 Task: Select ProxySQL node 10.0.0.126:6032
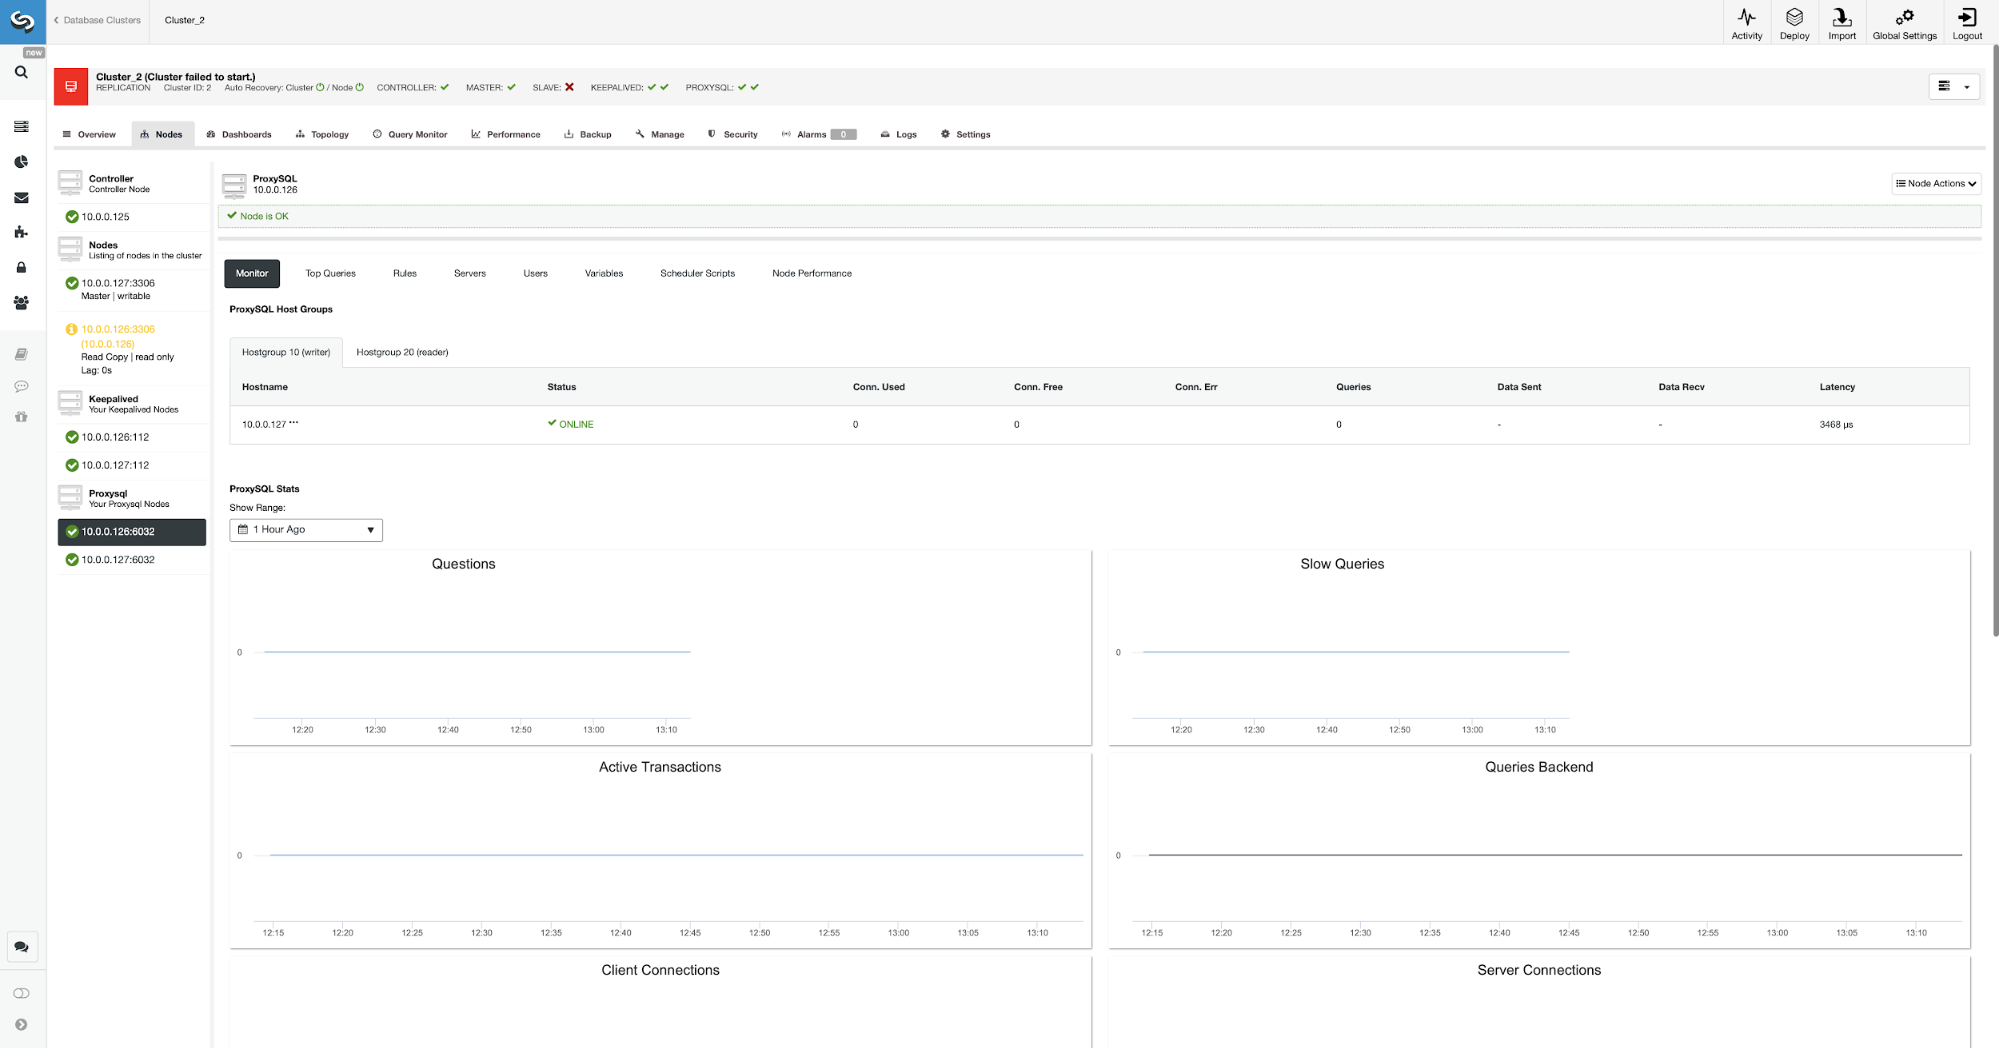point(132,532)
